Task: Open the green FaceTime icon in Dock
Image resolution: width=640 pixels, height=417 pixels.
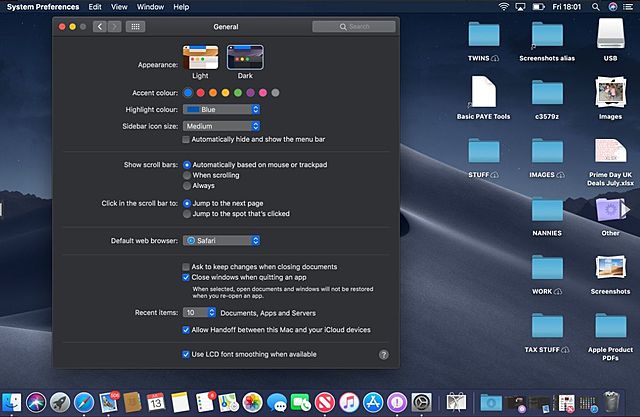Action: coord(301,403)
